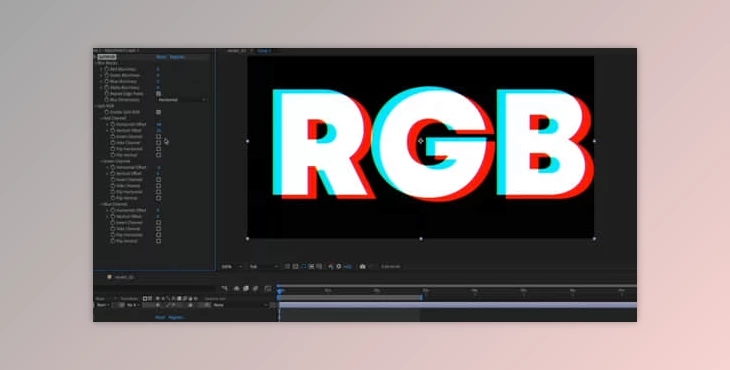Click the anchor point crosshair on the G
Image resolution: width=730 pixels, height=370 pixels.
[x=421, y=141]
